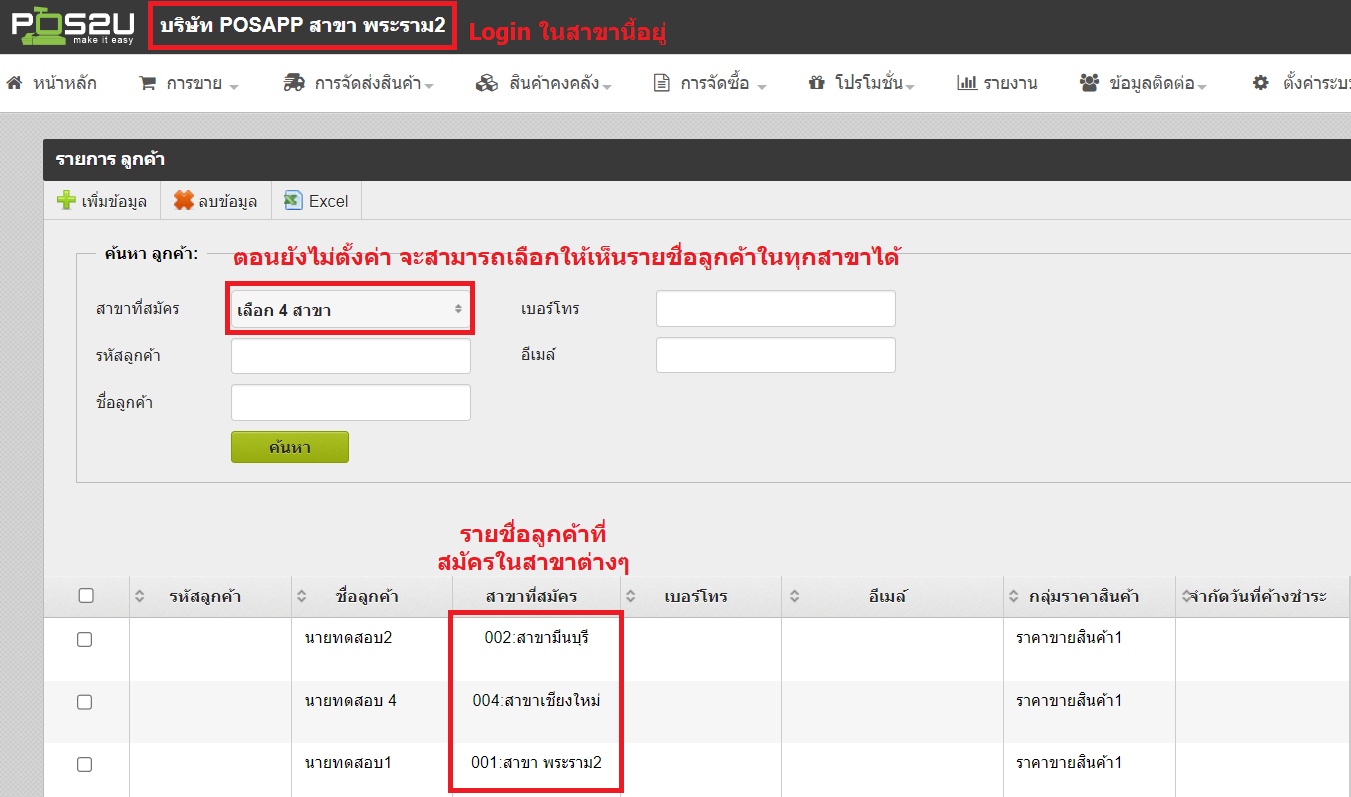Toggle the select-all checkbox in table header
The width and height of the screenshot is (1351, 797).
click(86, 595)
